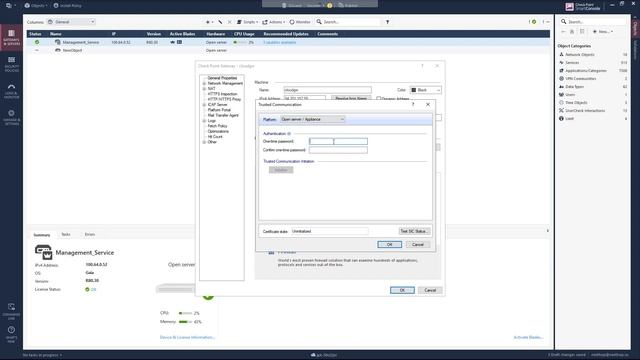The width and height of the screenshot is (640, 360).
Task: Open the Color Black dropdown
Action: pyautogui.click(x=425, y=90)
